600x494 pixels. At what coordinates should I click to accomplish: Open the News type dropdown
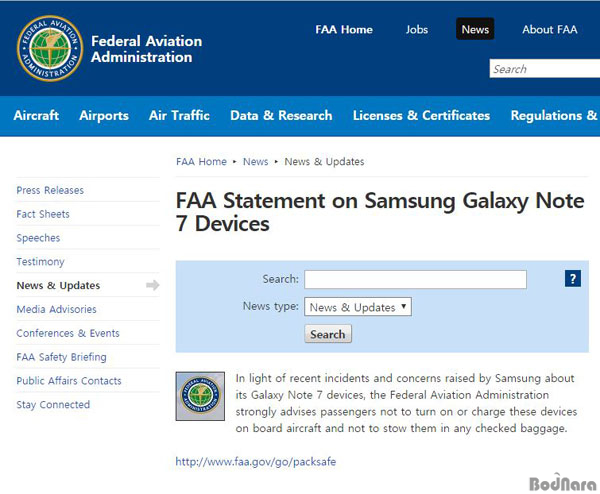coord(358,307)
